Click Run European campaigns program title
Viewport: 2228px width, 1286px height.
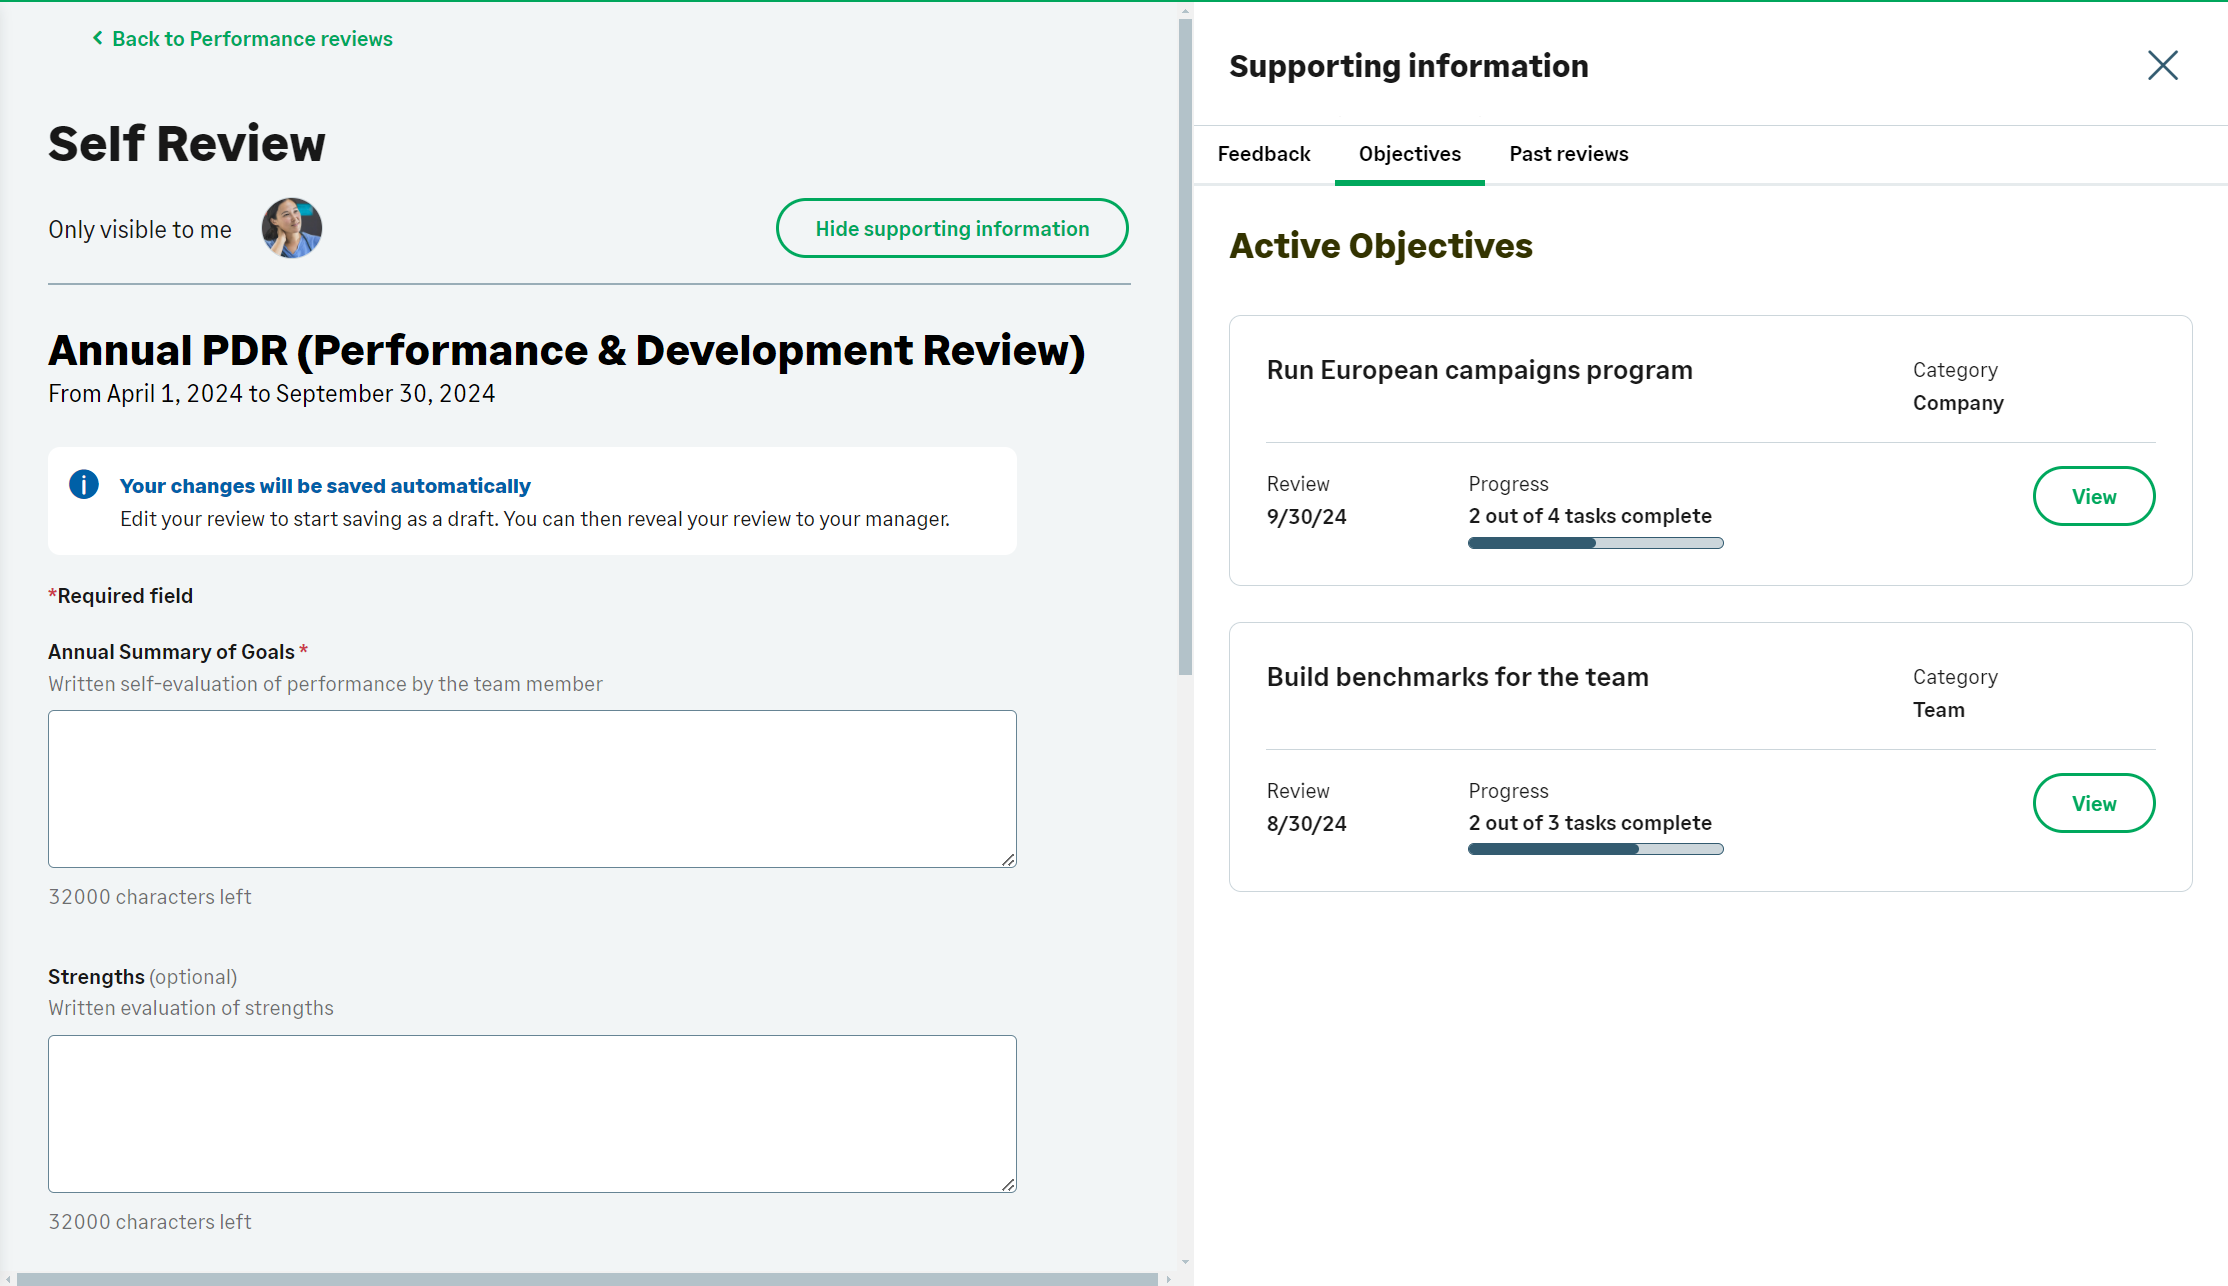1479,370
